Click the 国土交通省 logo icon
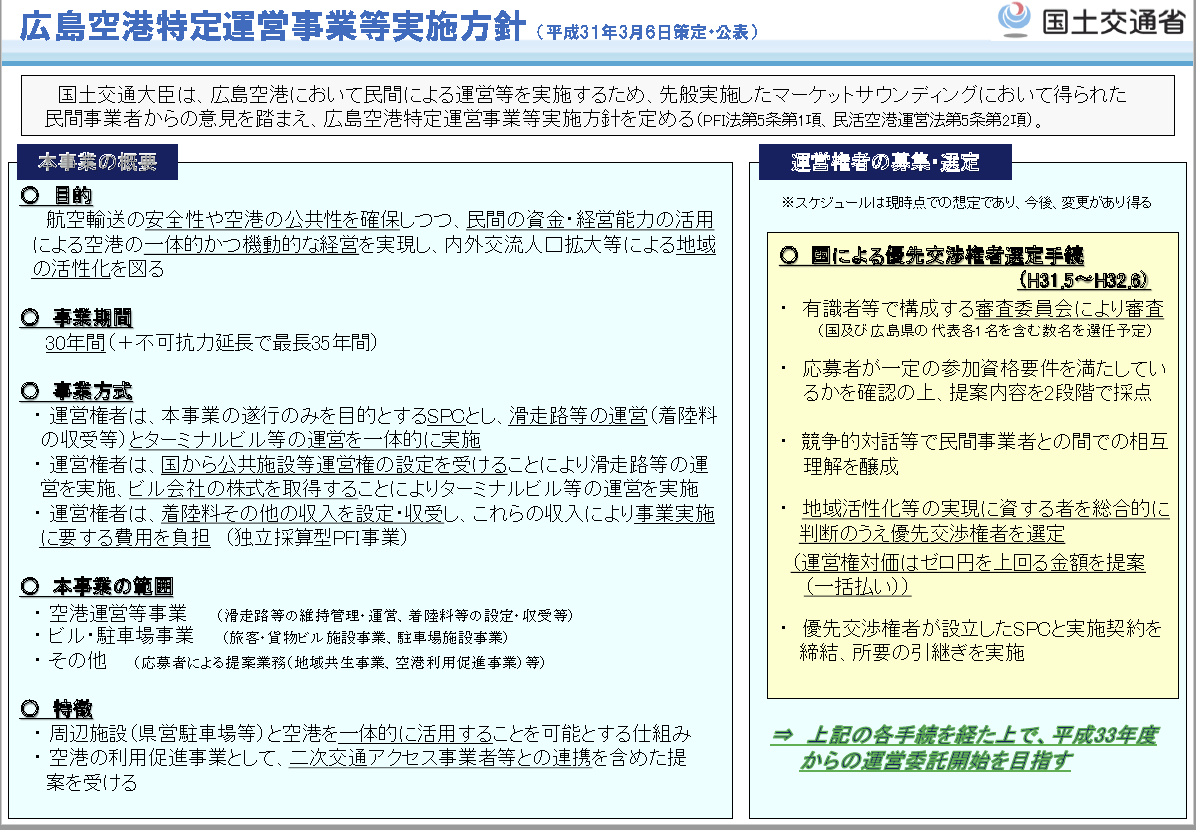The height and width of the screenshot is (830, 1196). click(x=1014, y=20)
